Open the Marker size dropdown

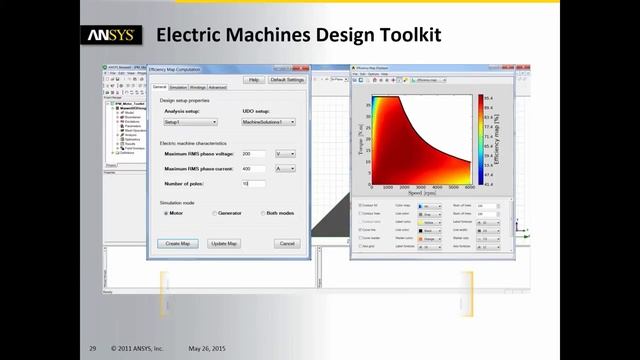488,239
